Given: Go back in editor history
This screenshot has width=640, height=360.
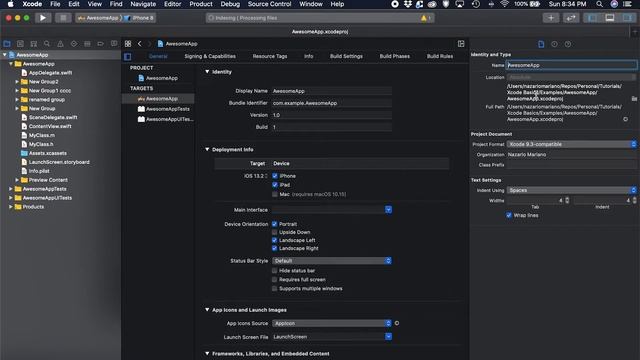Looking at the screenshot, I should click(x=140, y=44).
